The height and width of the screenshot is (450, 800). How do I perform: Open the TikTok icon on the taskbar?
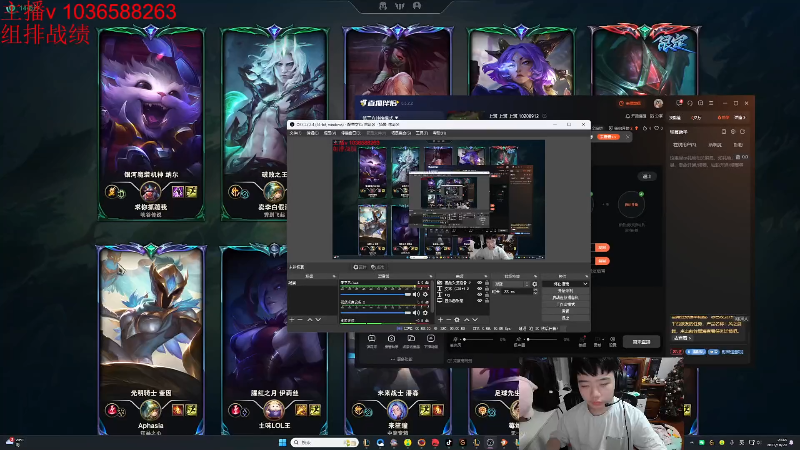click(x=448, y=442)
